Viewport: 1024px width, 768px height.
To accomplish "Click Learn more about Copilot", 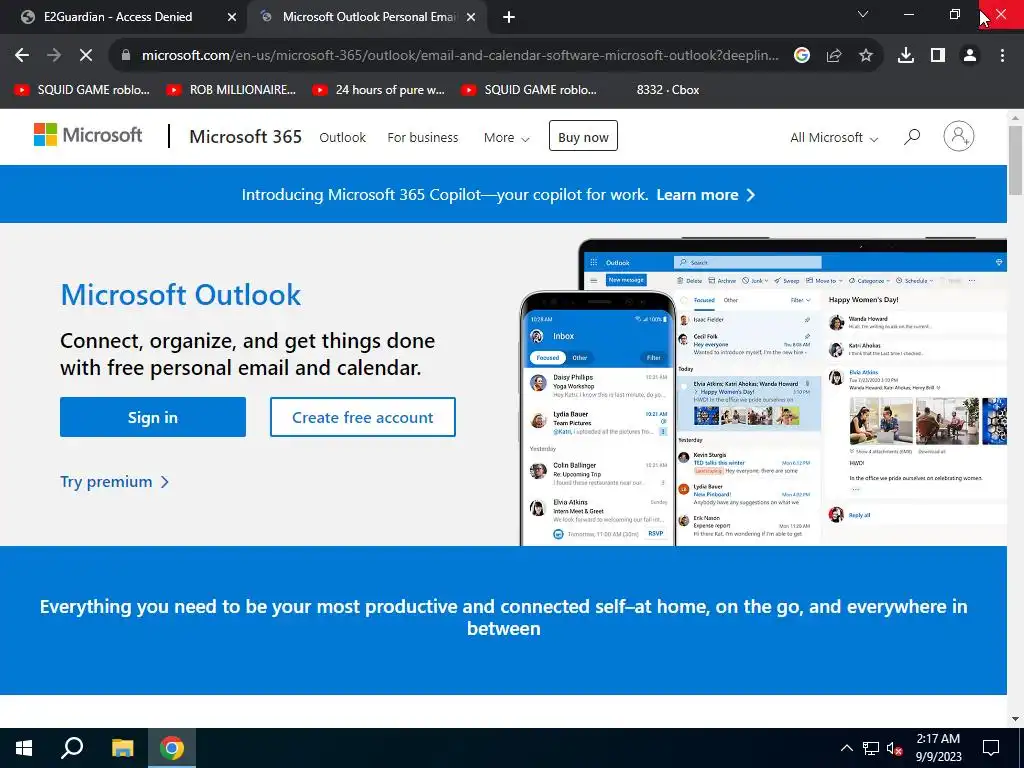I will [x=705, y=195].
